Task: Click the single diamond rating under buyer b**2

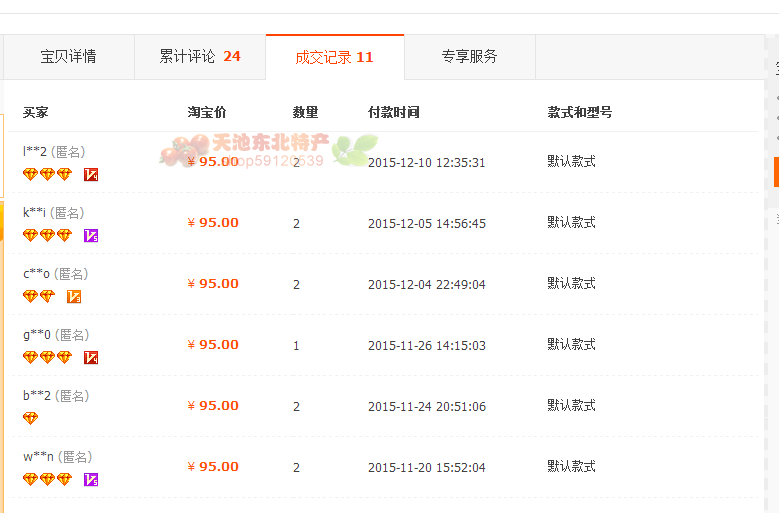Action: point(30,419)
